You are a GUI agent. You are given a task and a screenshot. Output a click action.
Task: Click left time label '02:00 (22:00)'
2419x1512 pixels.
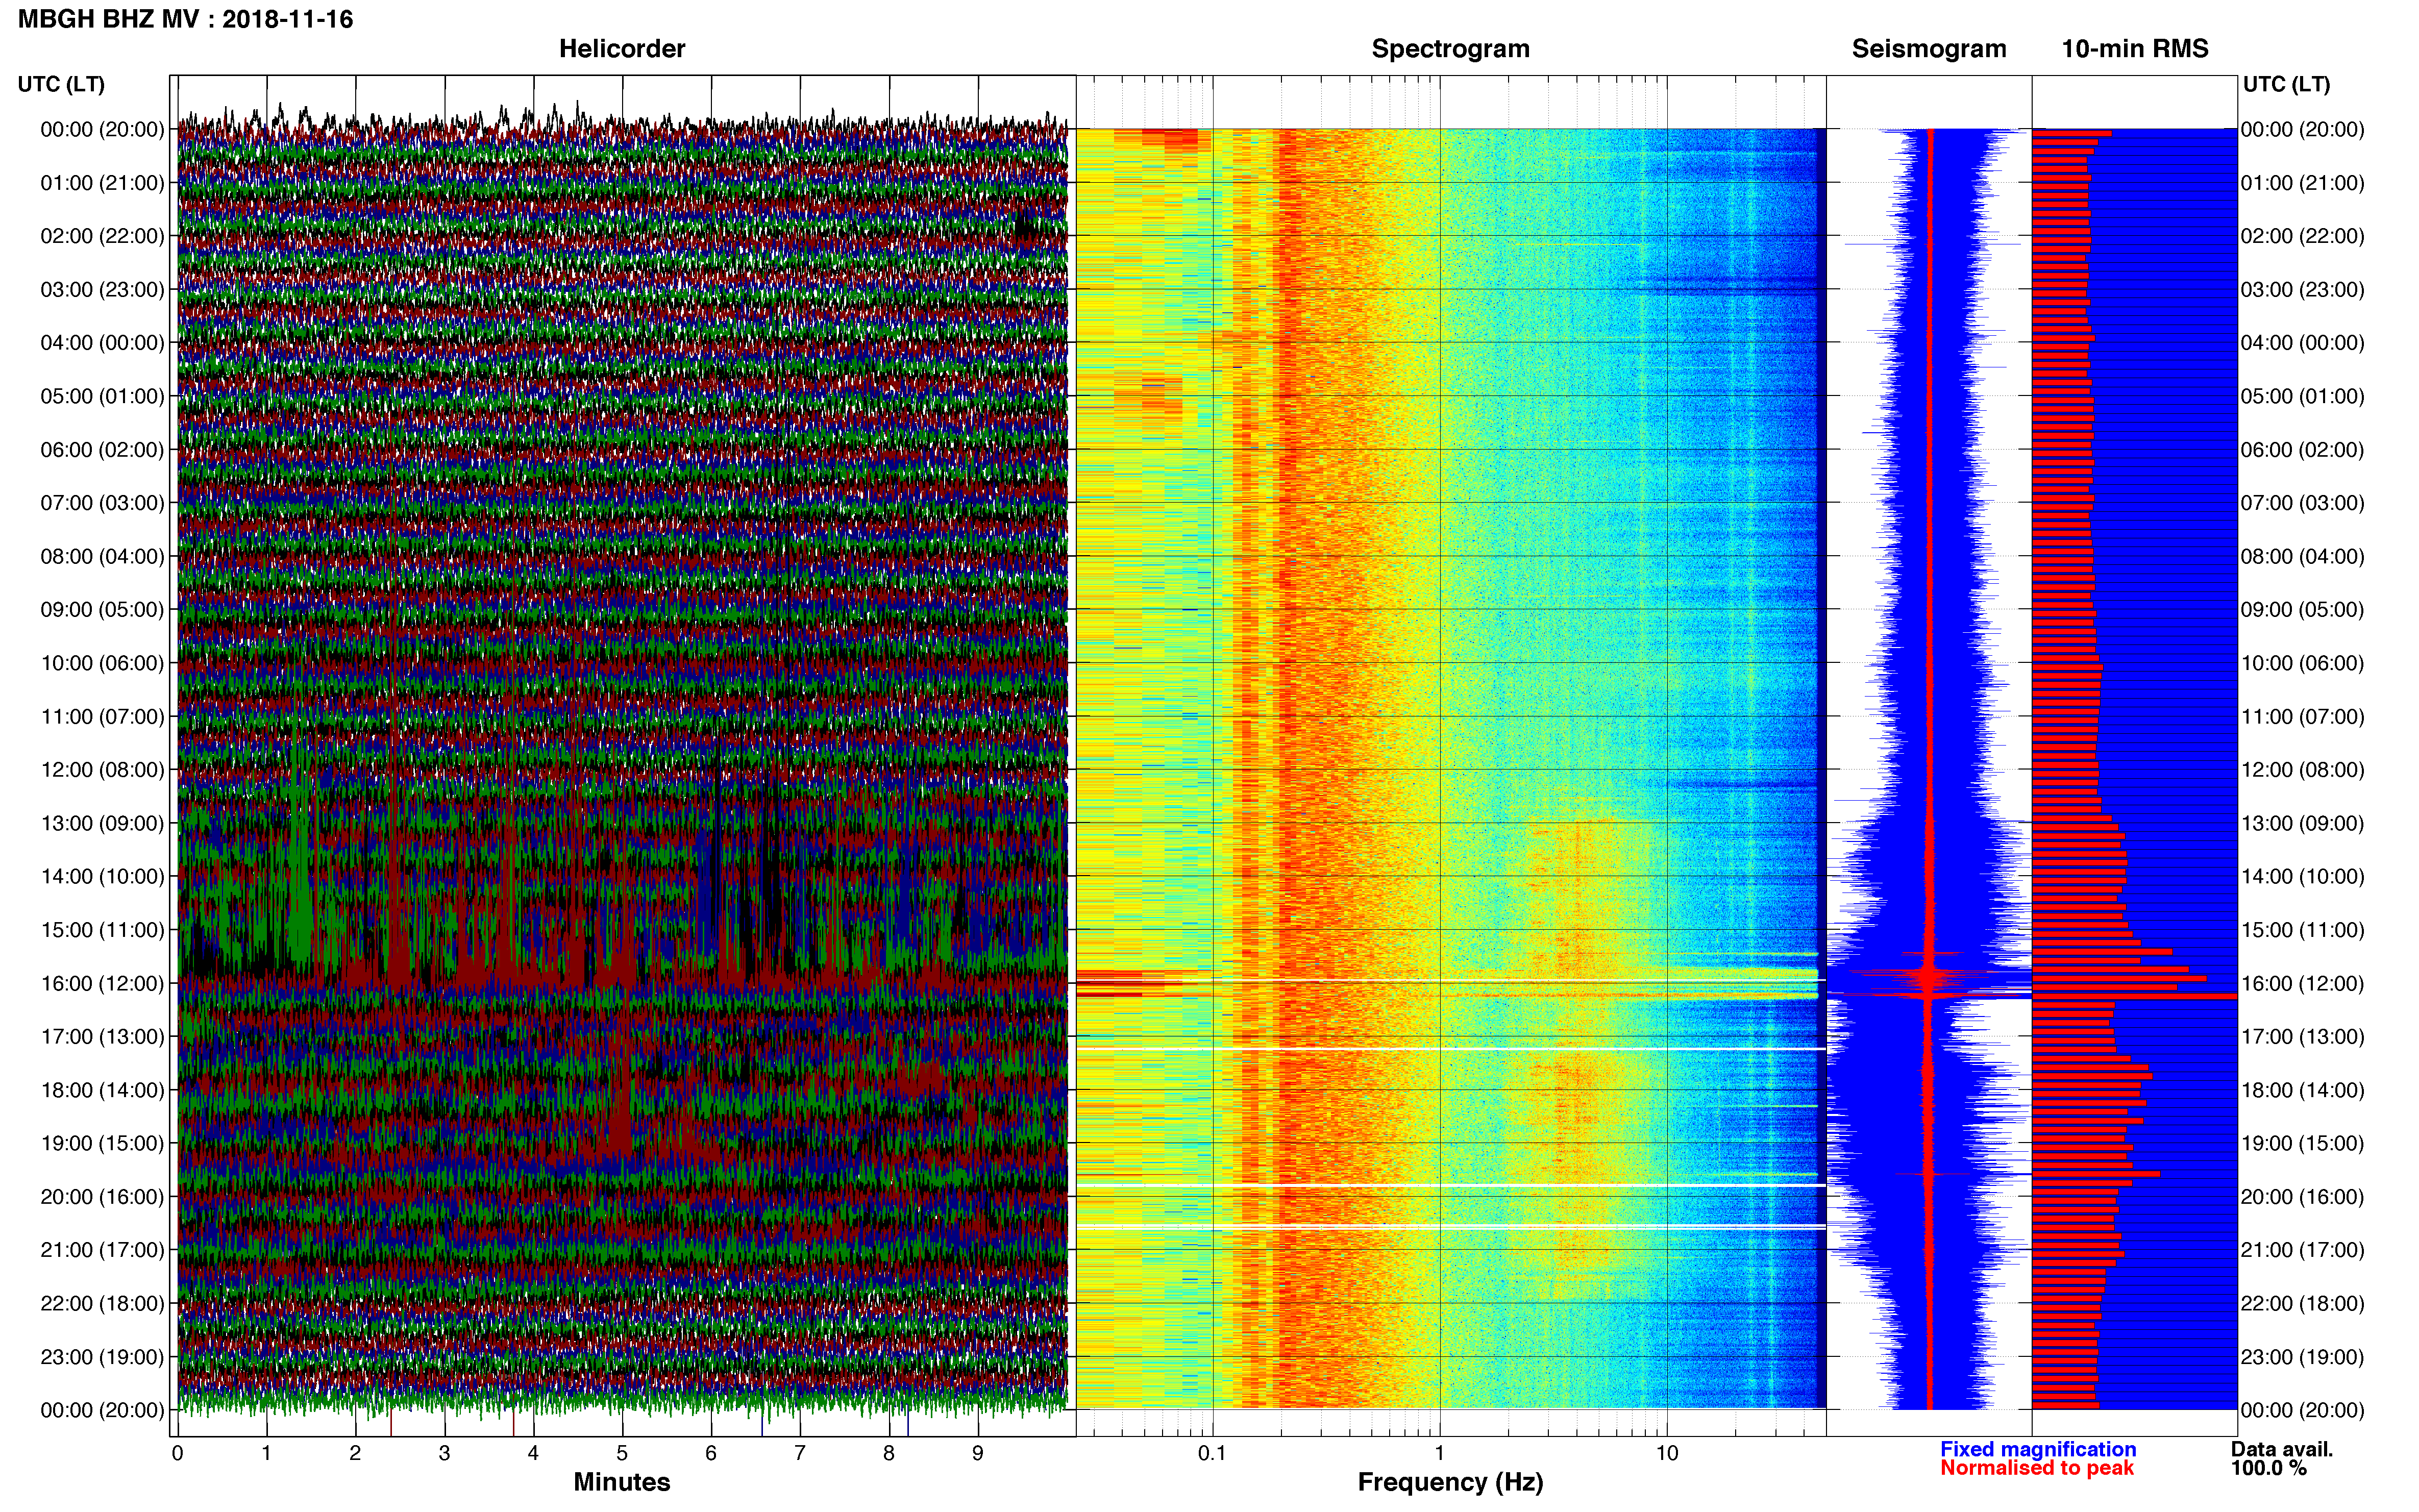point(102,236)
